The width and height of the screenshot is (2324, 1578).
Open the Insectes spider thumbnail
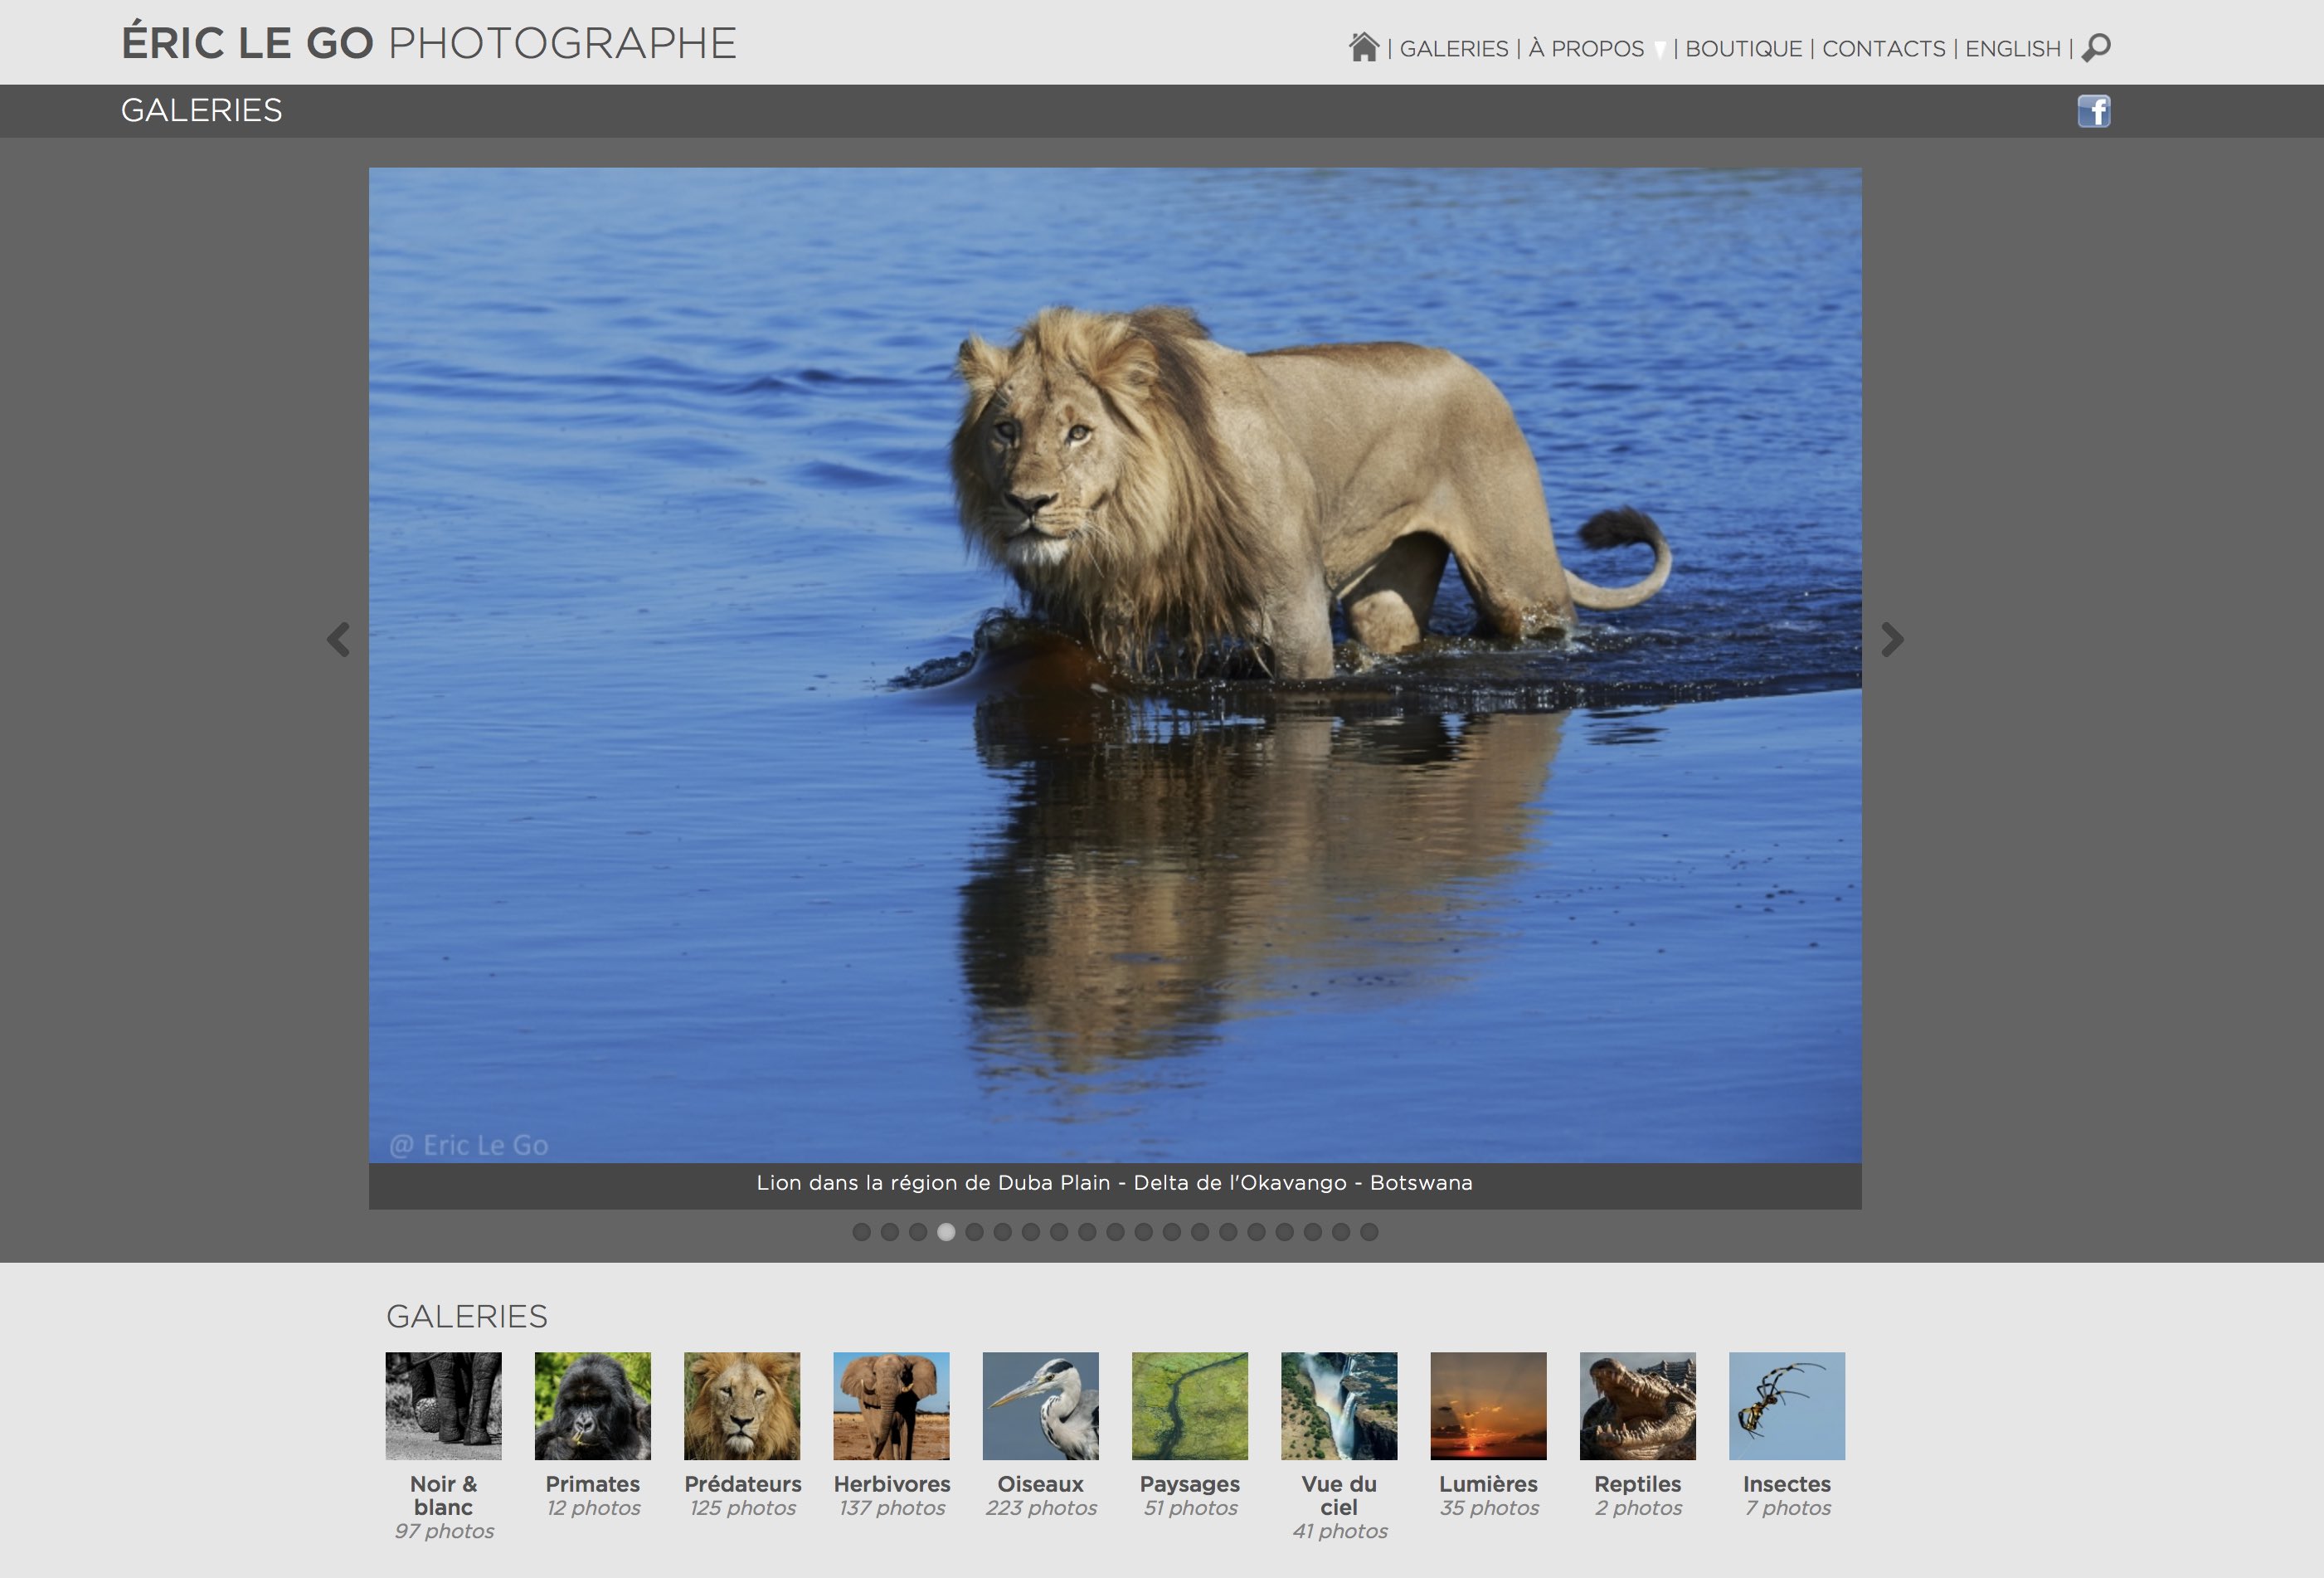(x=1787, y=1406)
